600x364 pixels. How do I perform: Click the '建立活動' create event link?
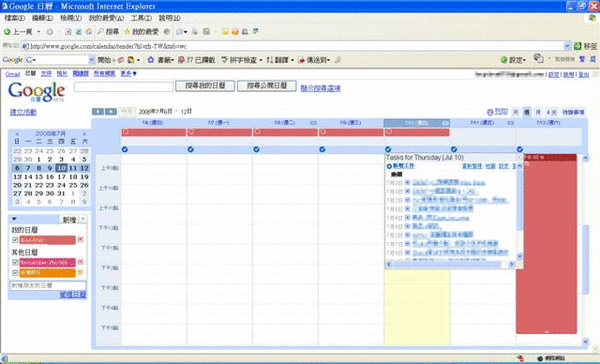(23, 112)
